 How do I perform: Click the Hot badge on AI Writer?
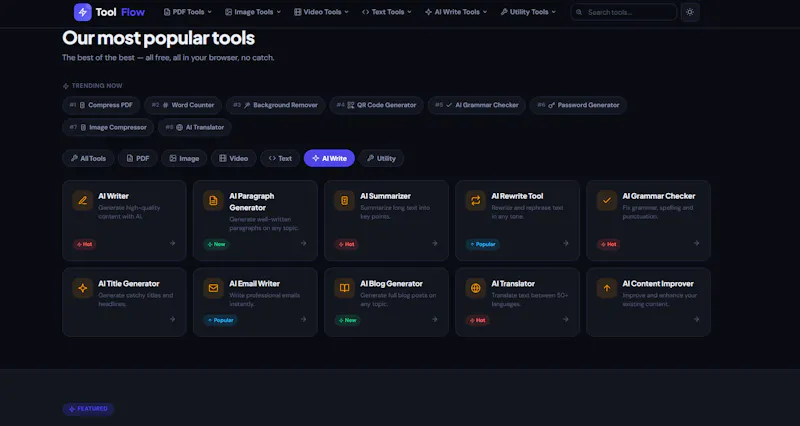pos(85,244)
